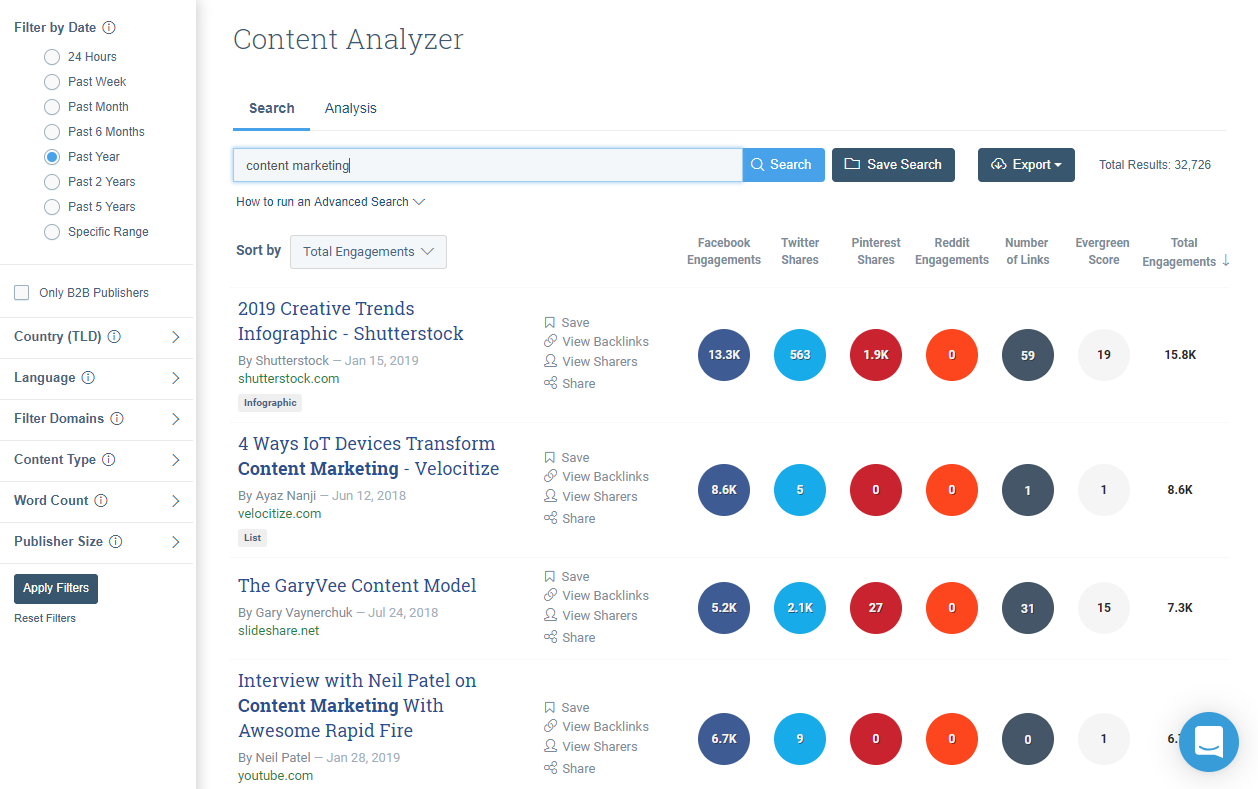This screenshot has width=1258, height=789.
Task: Open the chat widget bubble icon
Action: tap(1208, 742)
